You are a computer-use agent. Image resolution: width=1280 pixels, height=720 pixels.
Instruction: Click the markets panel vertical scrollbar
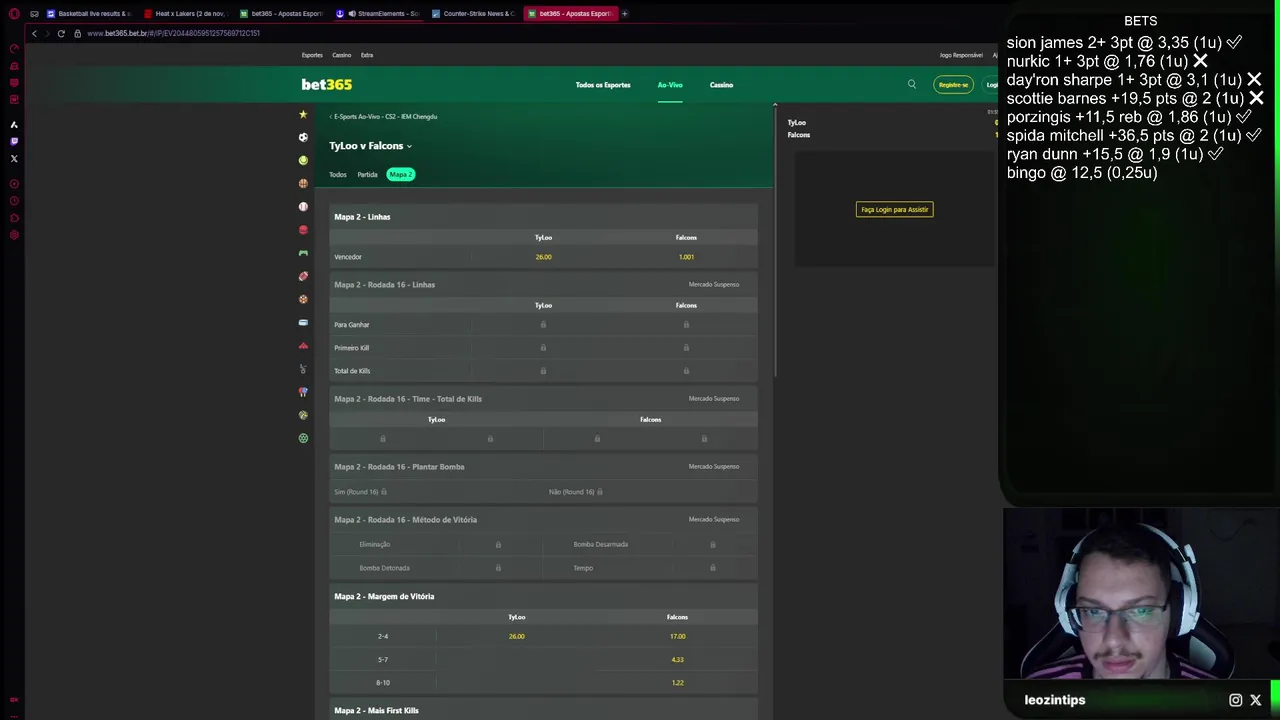coord(775,240)
